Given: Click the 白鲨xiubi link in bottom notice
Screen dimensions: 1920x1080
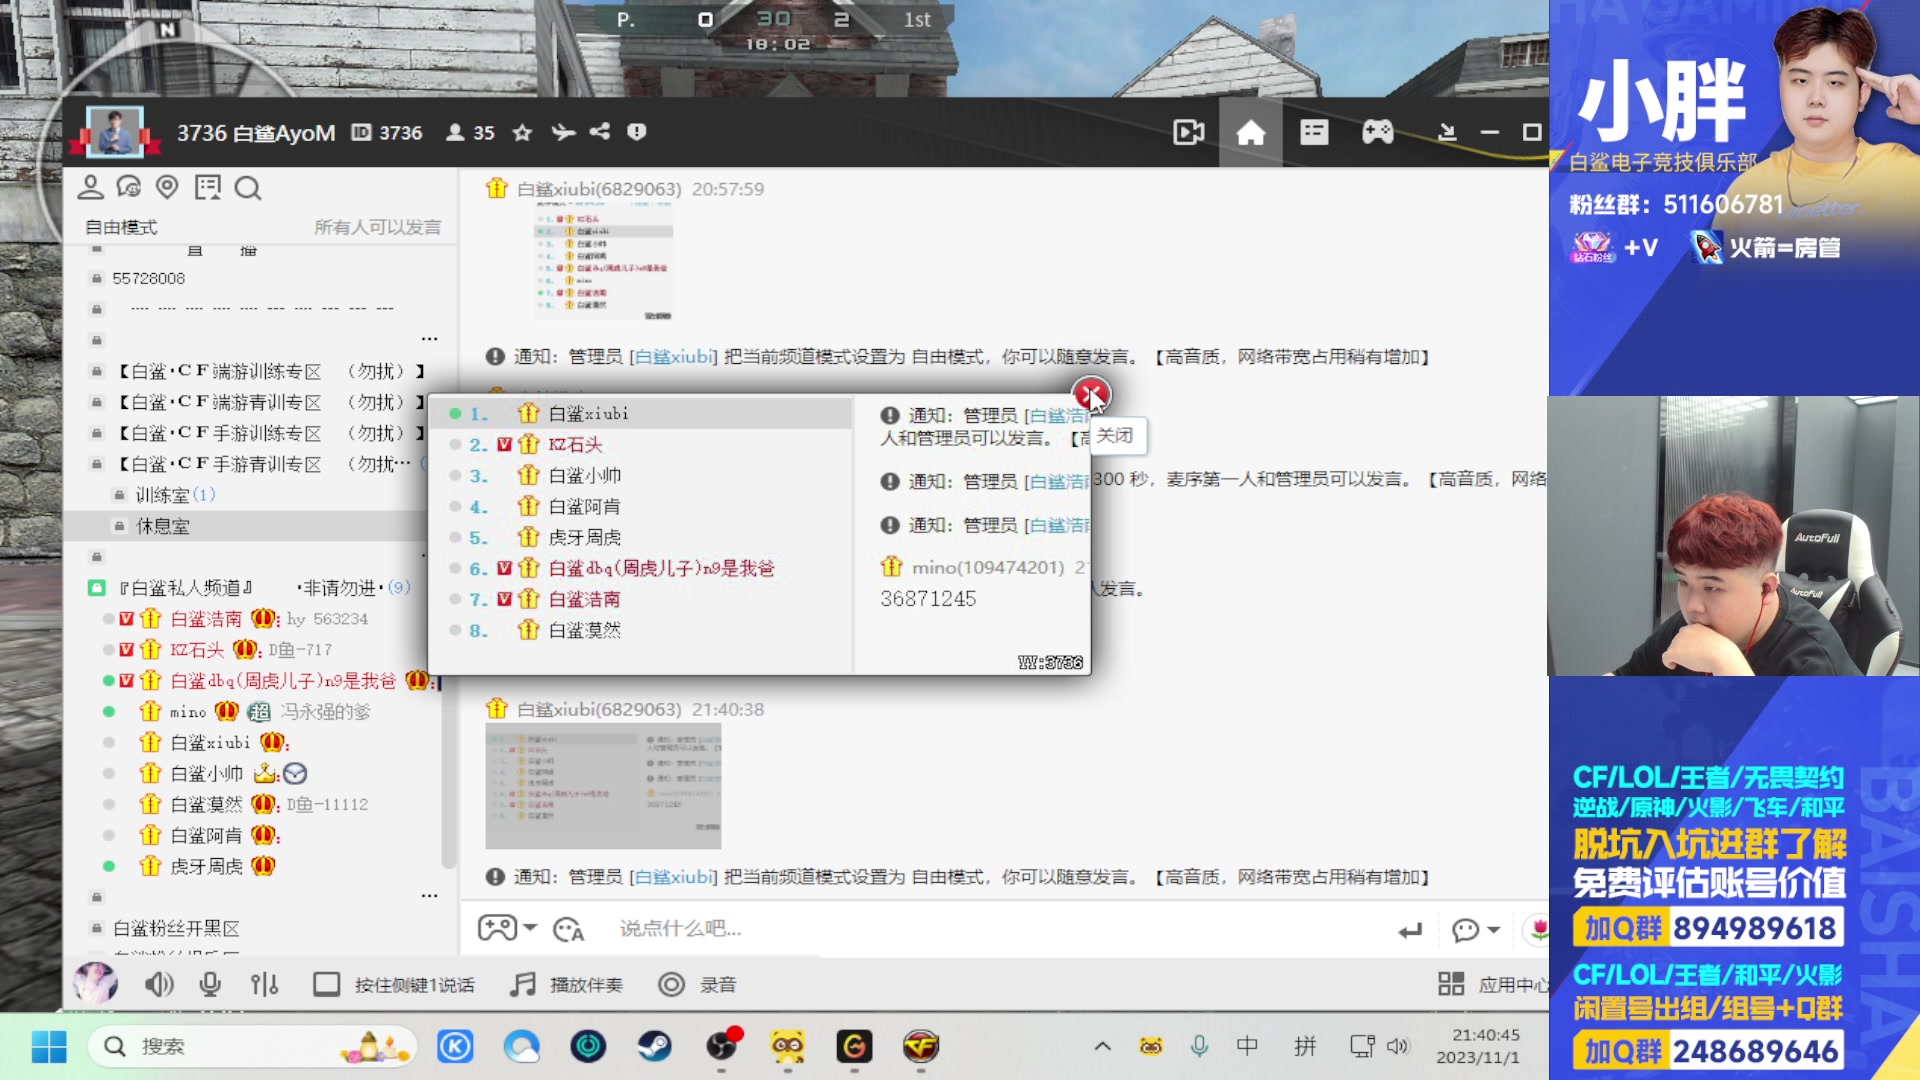Looking at the screenshot, I should (674, 877).
